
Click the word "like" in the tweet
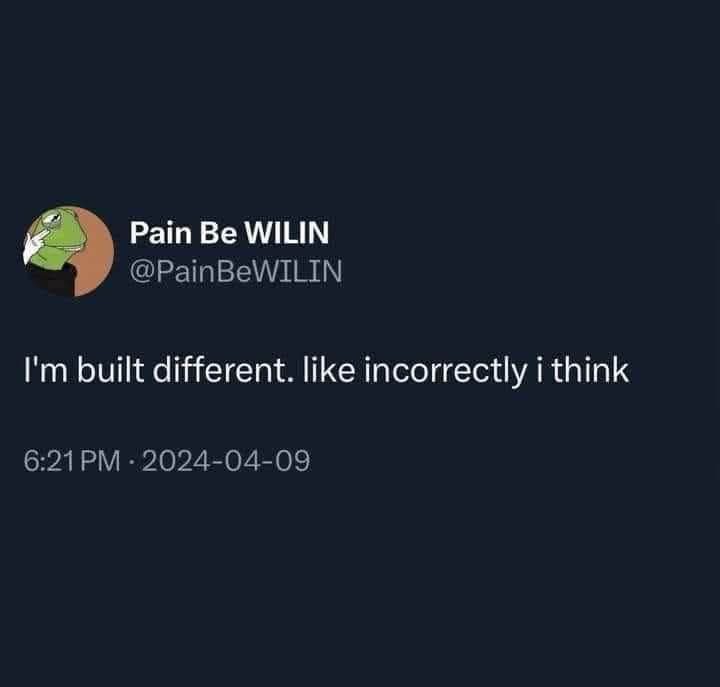(329, 370)
